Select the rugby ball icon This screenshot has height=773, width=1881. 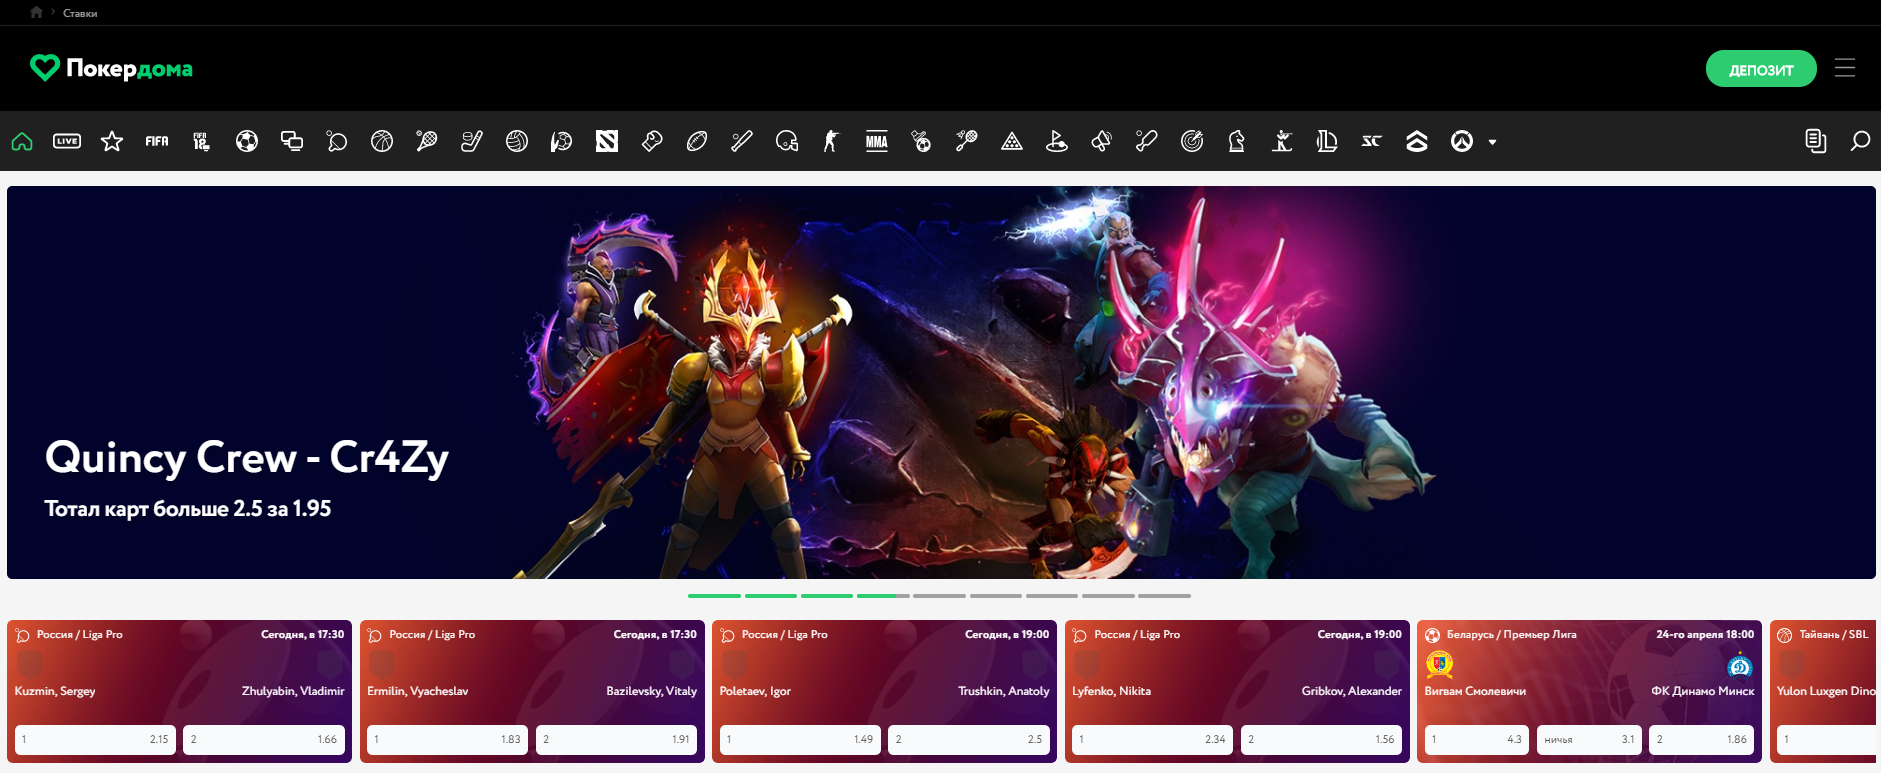click(x=697, y=141)
